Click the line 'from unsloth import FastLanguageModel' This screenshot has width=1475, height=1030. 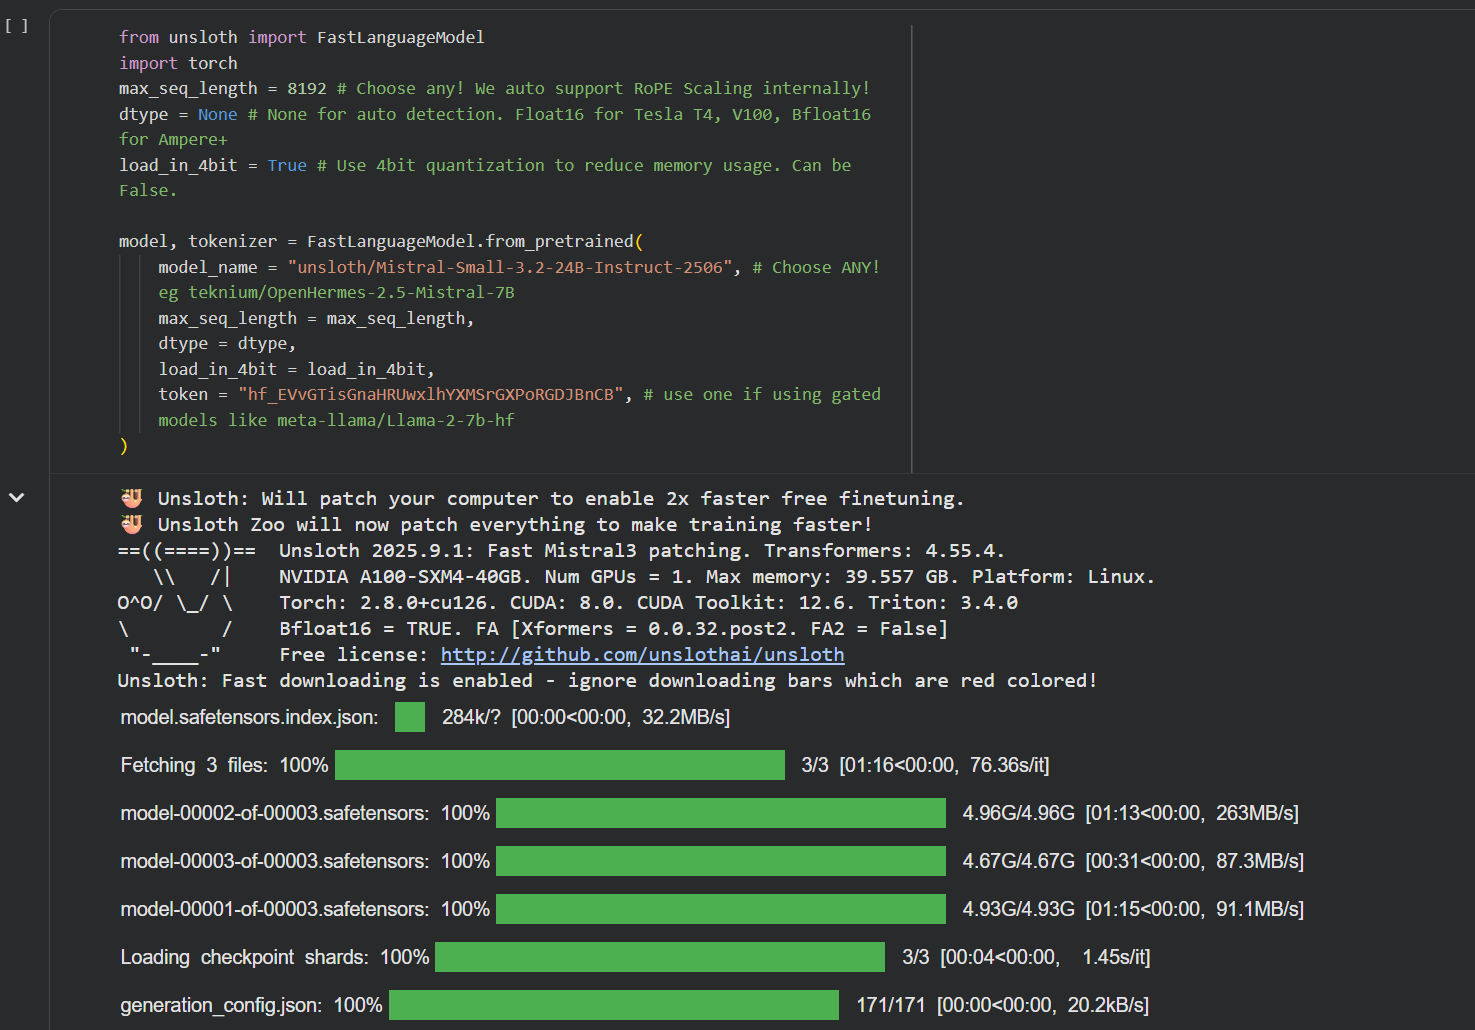(301, 37)
